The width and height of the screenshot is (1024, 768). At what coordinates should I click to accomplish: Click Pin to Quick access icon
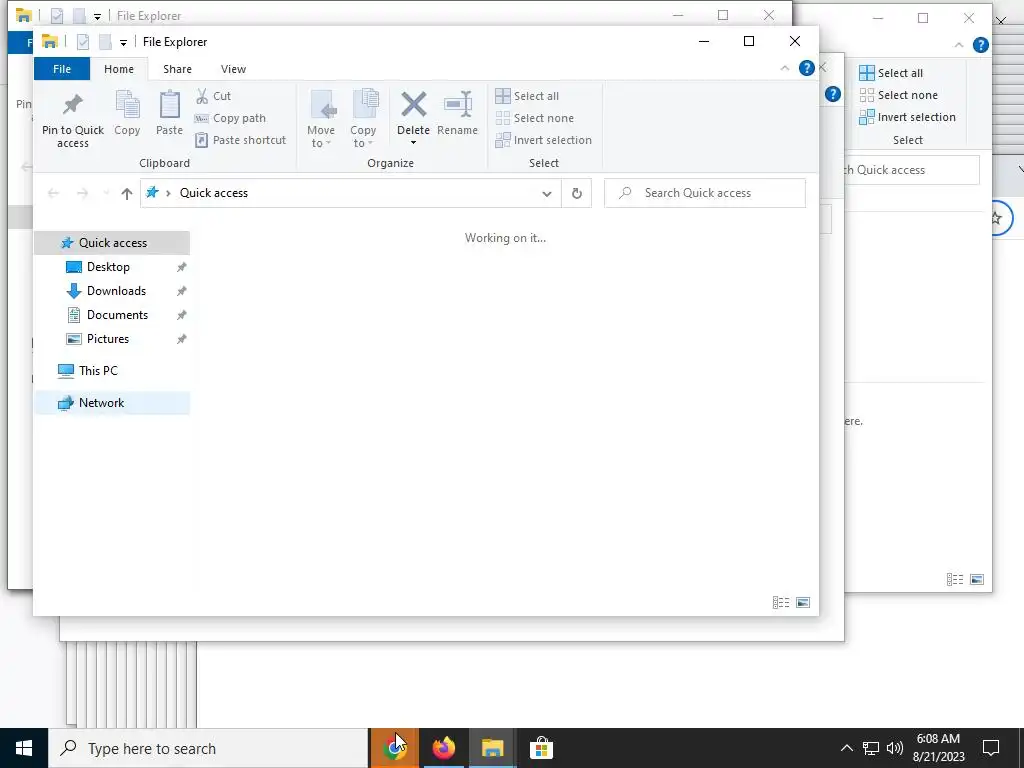pyautogui.click(x=72, y=105)
